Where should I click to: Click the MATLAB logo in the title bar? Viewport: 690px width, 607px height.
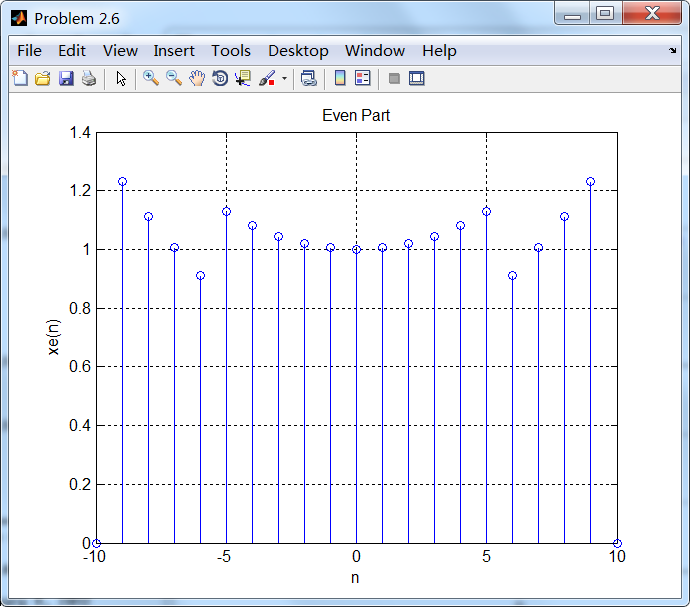(x=19, y=18)
